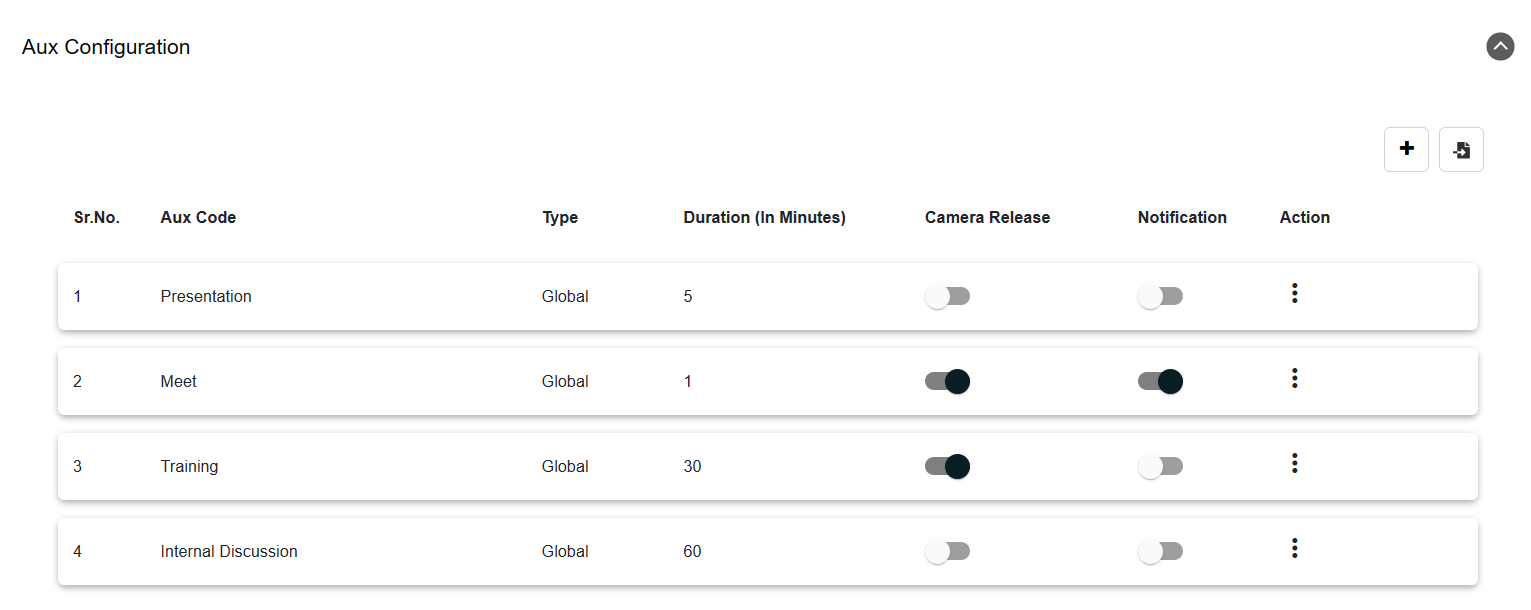
Task: Click duration value 5 for Presentation
Action: (x=688, y=296)
